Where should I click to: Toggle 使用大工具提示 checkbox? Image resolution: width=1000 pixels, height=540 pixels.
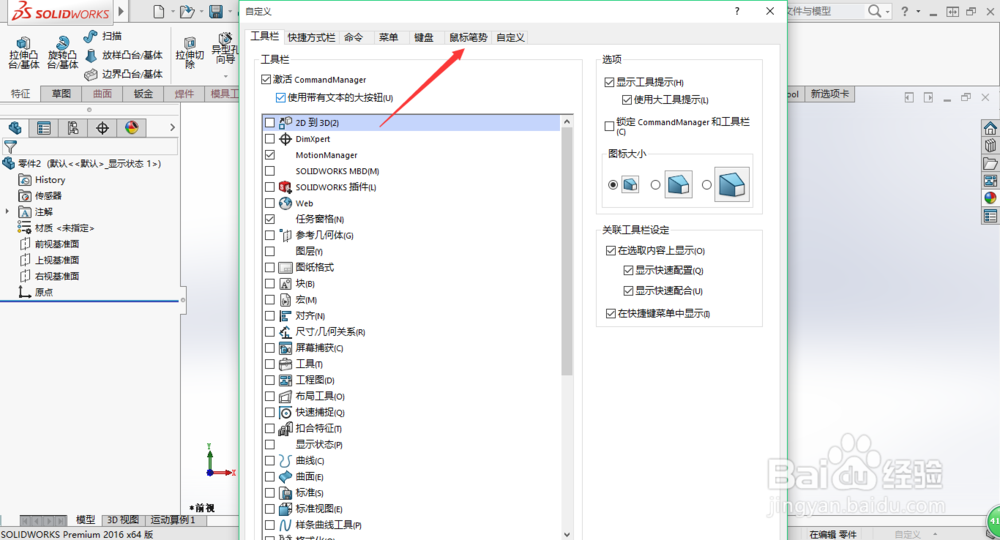(x=627, y=99)
